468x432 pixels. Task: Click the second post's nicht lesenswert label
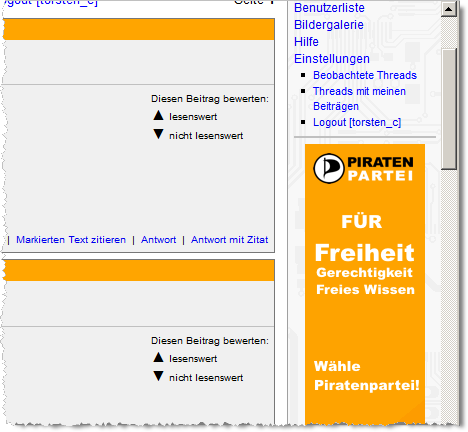point(206,378)
